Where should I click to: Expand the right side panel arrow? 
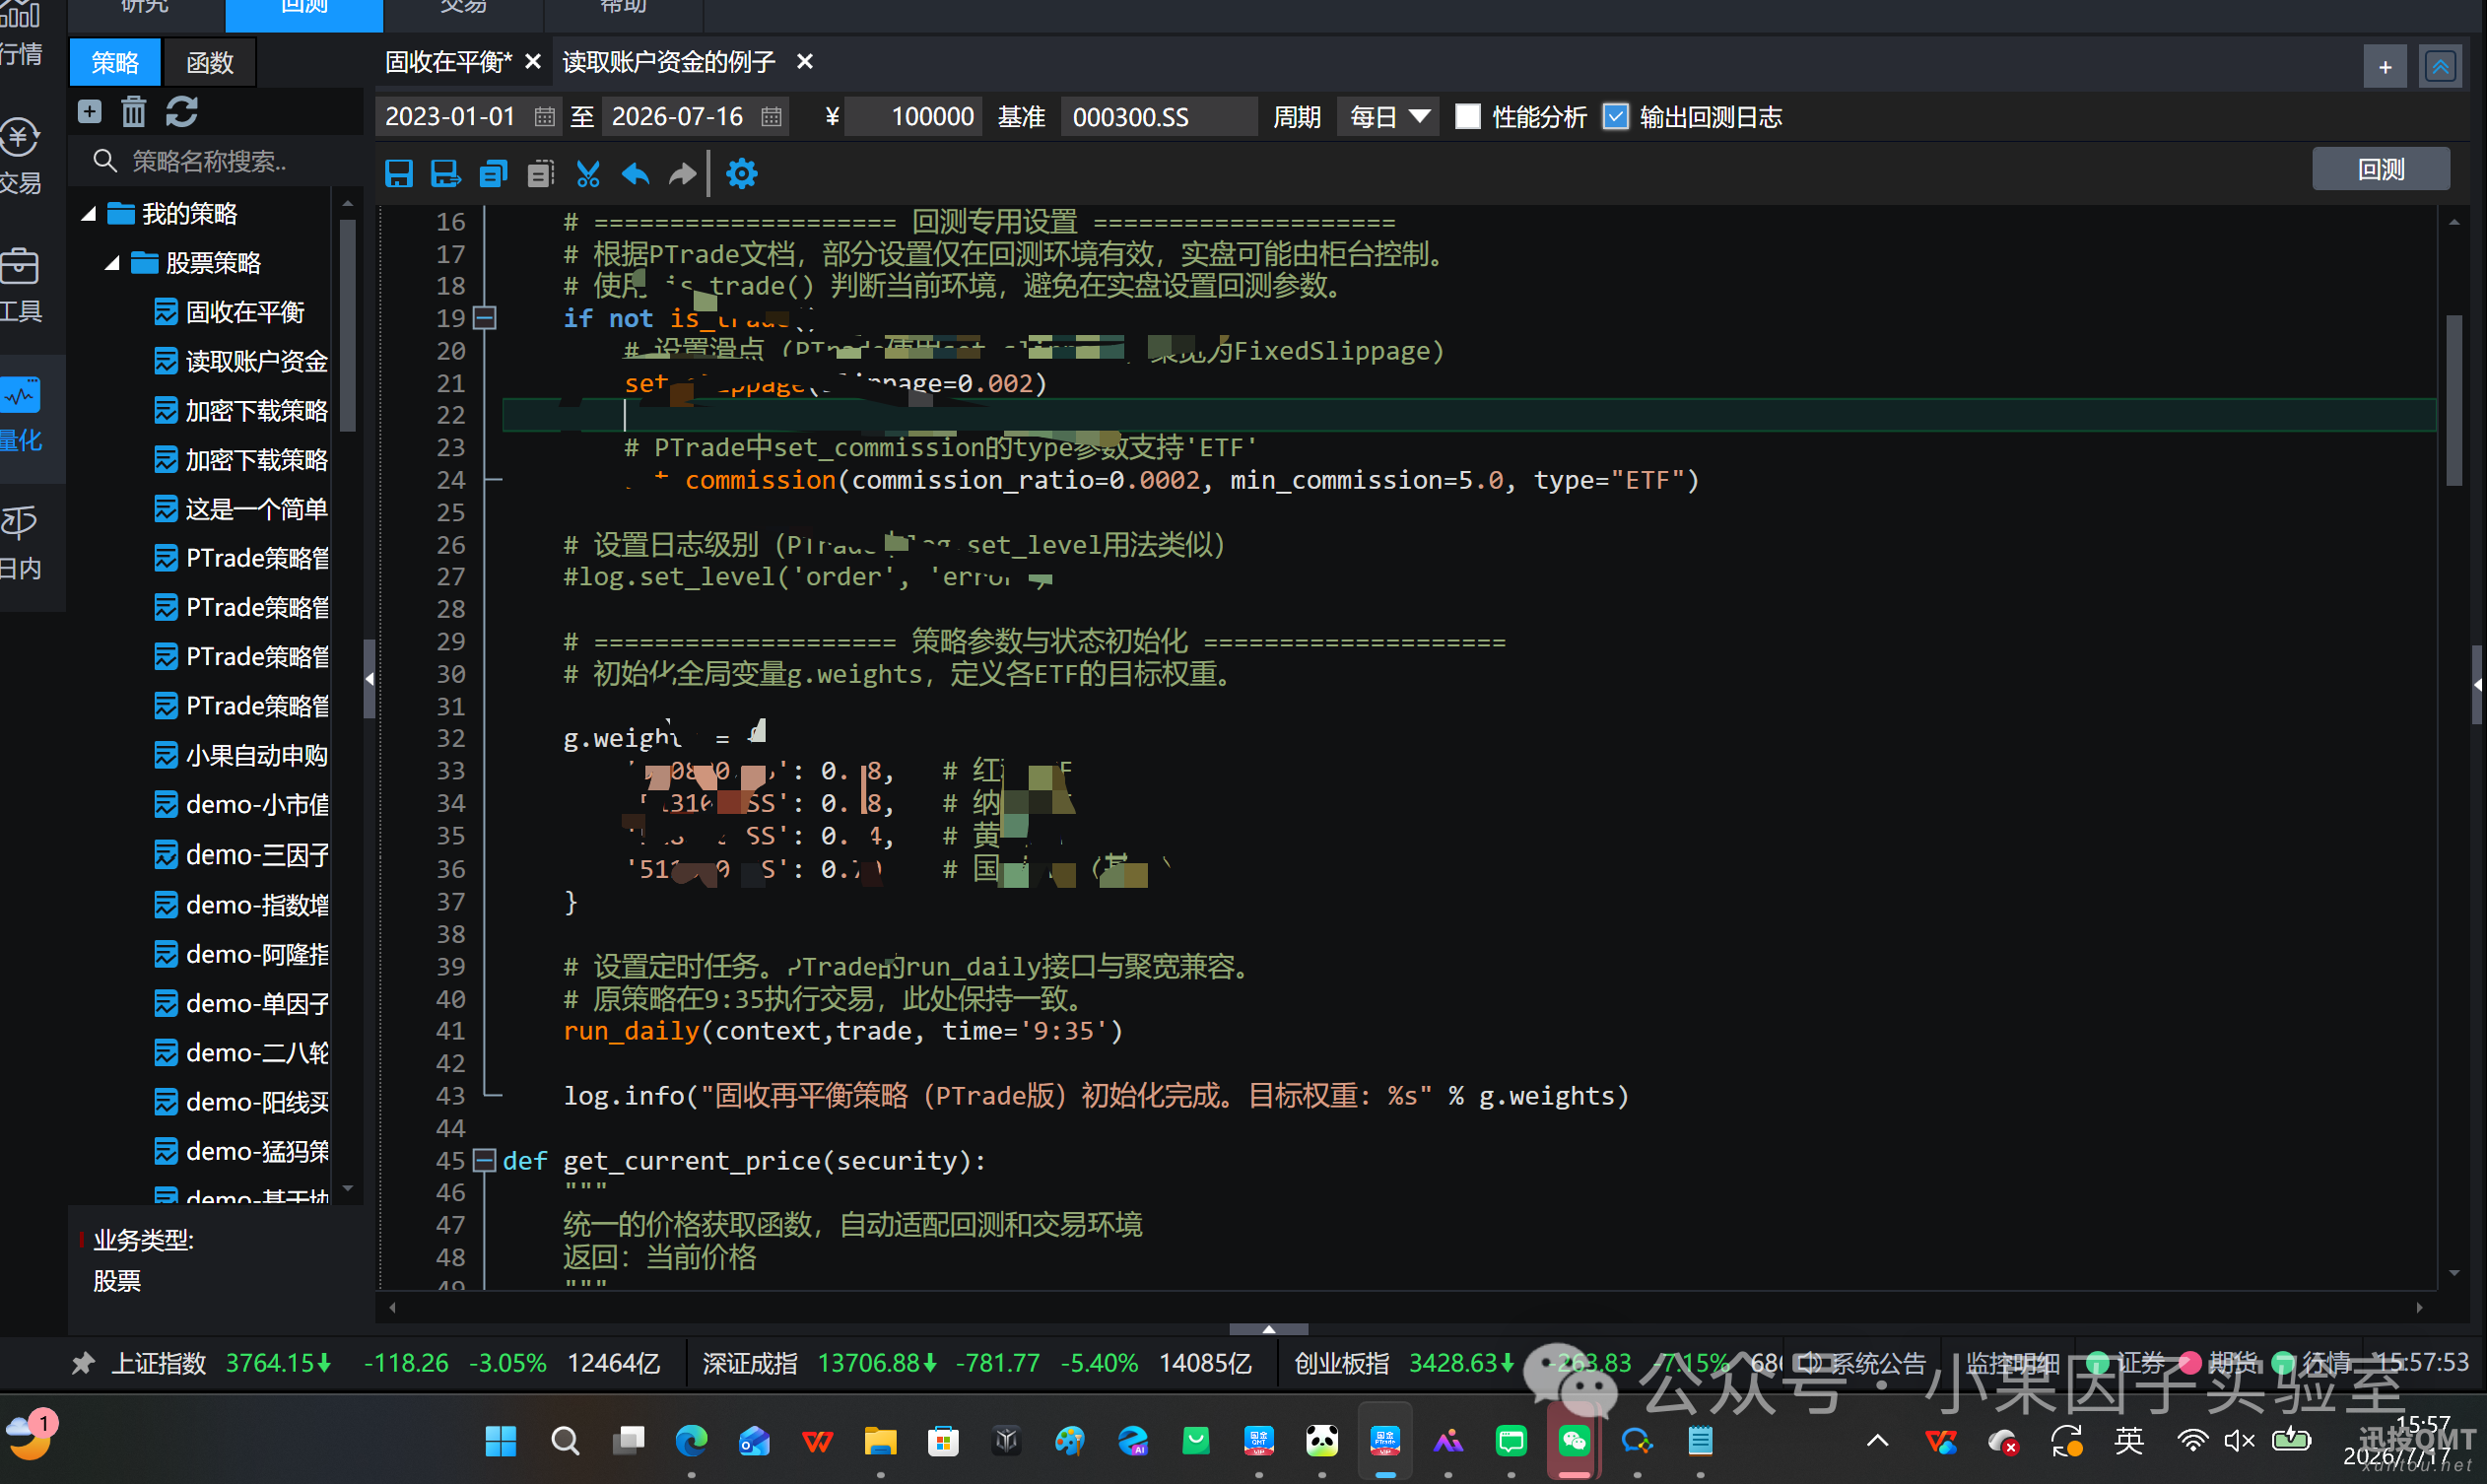tap(2478, 685)
